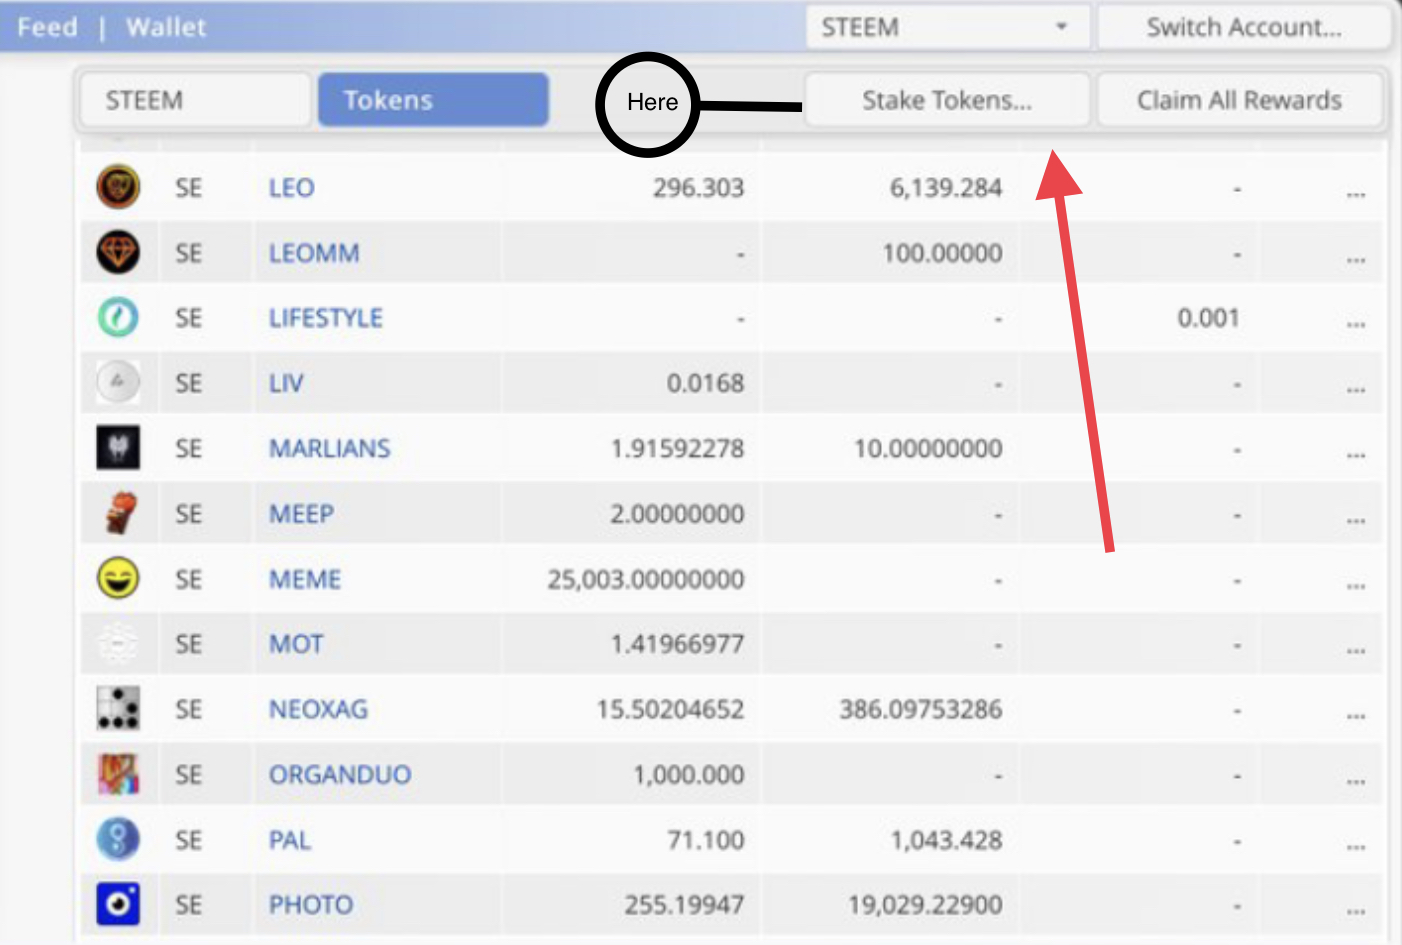Click the LEOMM staked amount 100.00000
Screen dimensions: 1402x945
coord(942,253)
